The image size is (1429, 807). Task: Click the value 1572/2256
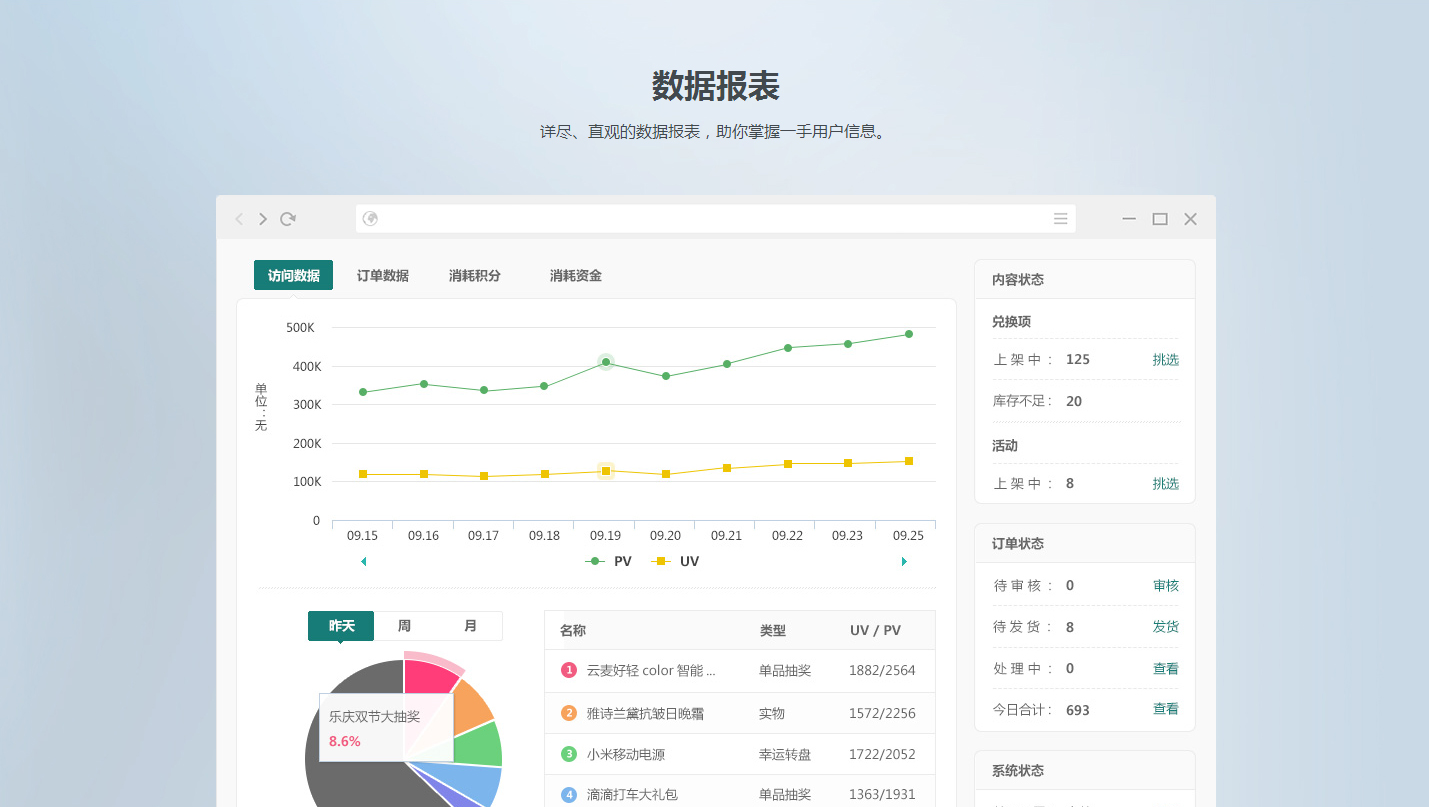(882, 713)
